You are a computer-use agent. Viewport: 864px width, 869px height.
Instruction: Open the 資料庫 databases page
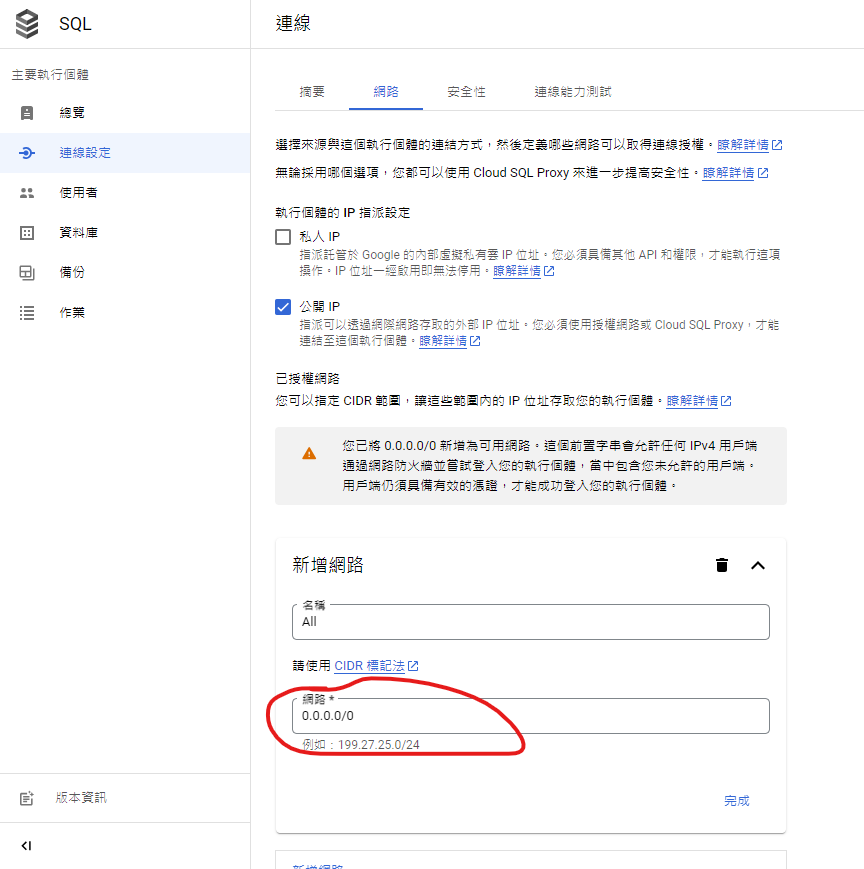[x=79, y=233]
